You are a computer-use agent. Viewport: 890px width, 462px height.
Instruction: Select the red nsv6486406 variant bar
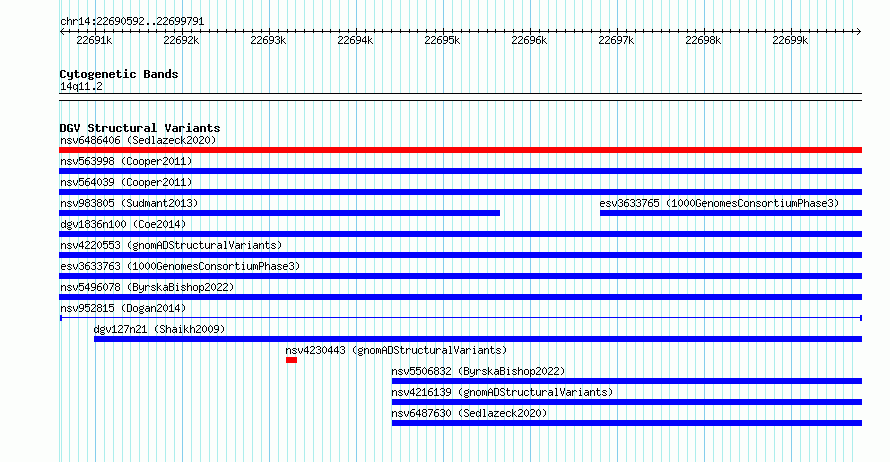[460, 150]
